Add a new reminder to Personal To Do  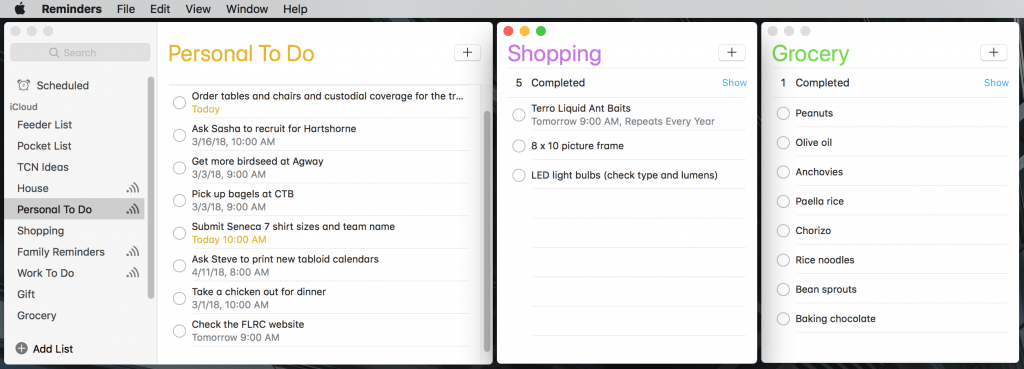[x=467, y=53]
